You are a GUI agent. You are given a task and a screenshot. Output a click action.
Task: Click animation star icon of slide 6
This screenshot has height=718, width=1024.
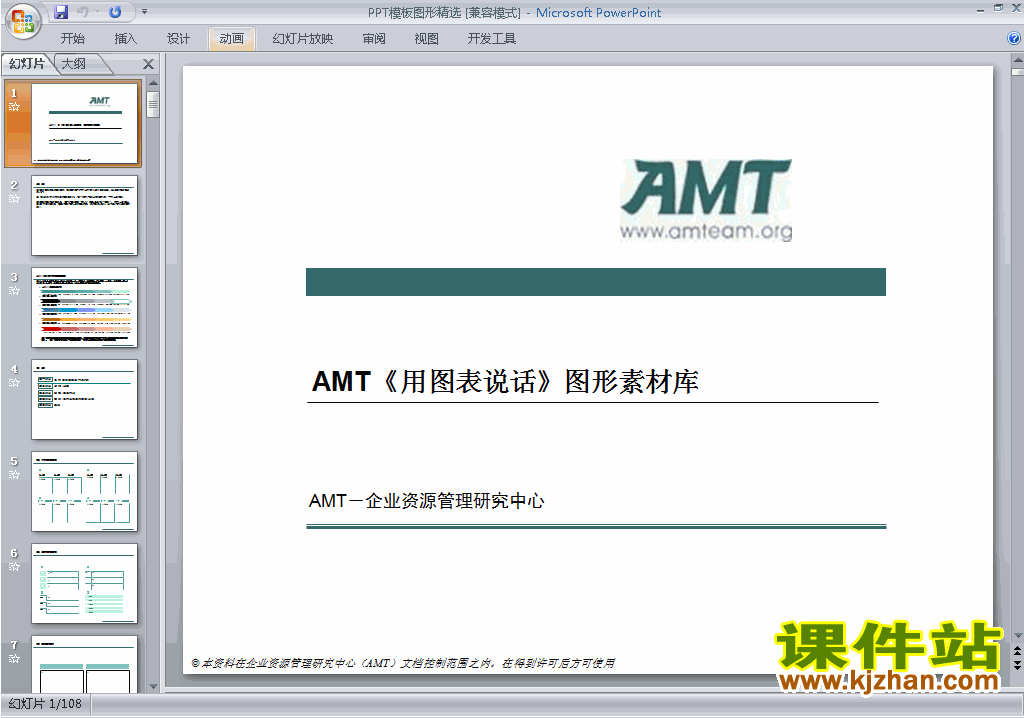coord(14,567)
